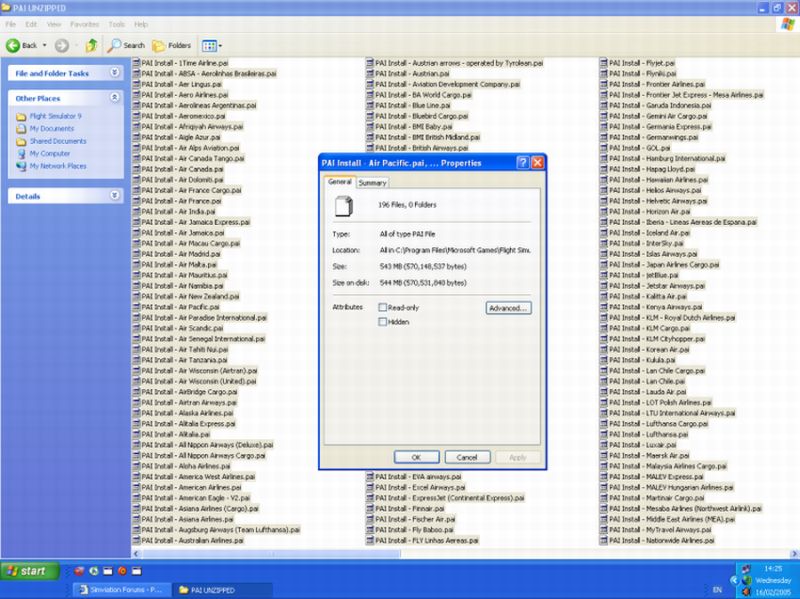Open Search from the toolbar
Image resolution: width=800 pixels, height=599 pixels.
pyautogui.click(x=127, y=45)
